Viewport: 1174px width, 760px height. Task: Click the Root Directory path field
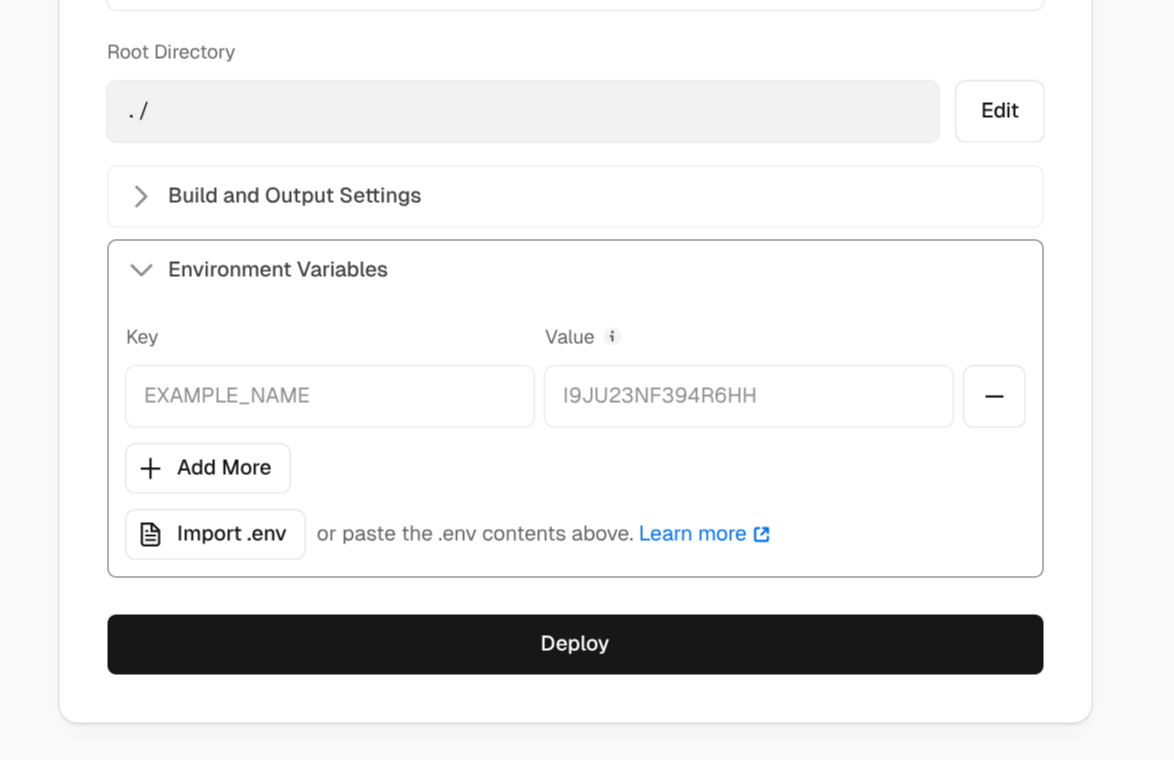[x=523, y=111]
